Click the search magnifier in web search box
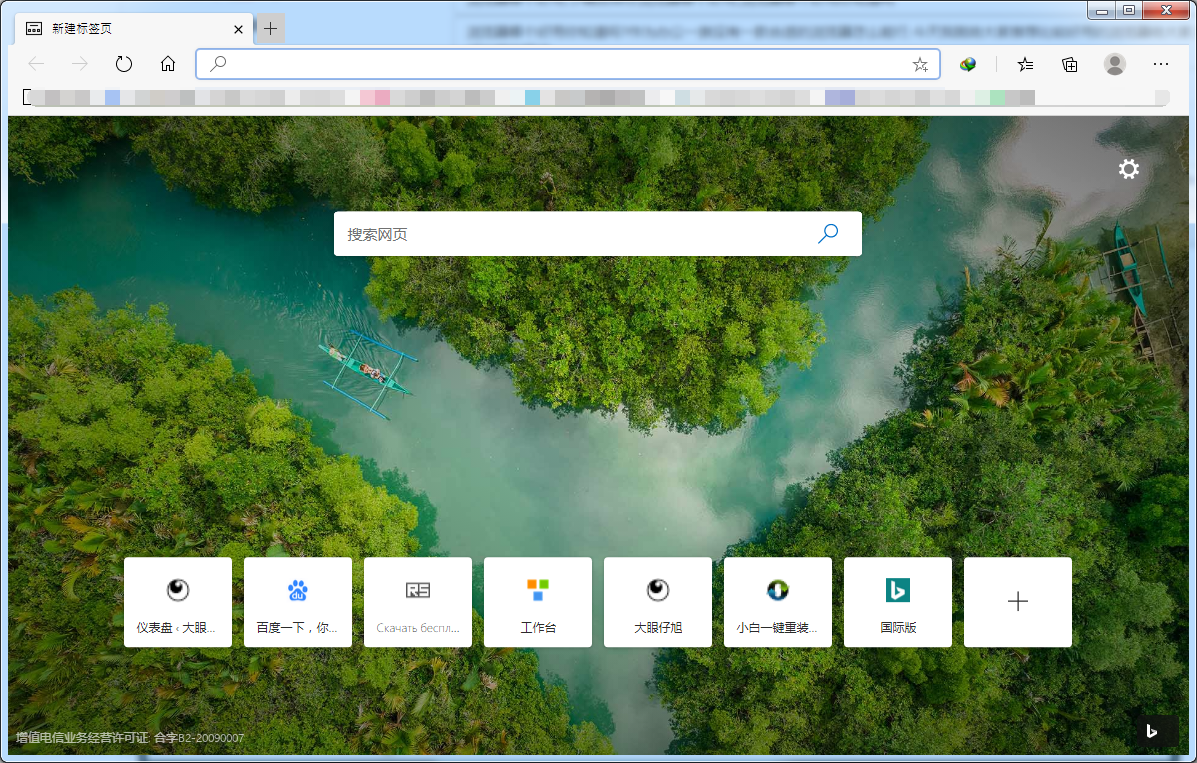The width and height of the screenshot is (1197, 763). pyautogui.click(x=828, y=234)
